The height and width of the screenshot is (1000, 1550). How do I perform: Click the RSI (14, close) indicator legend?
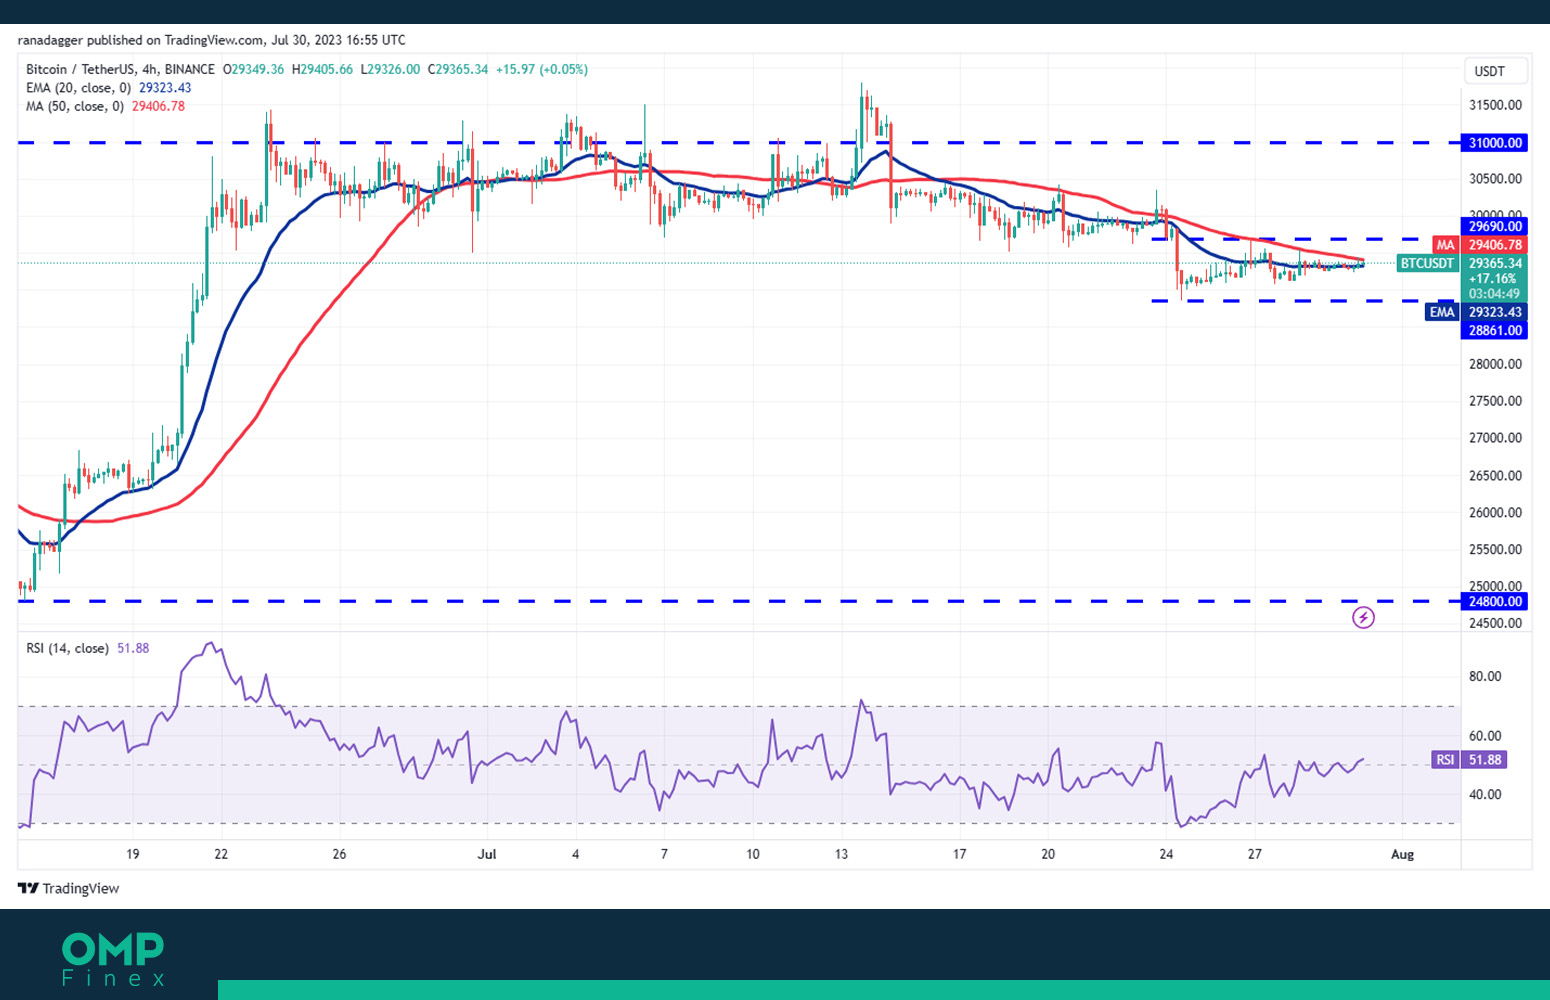point(87,648)
